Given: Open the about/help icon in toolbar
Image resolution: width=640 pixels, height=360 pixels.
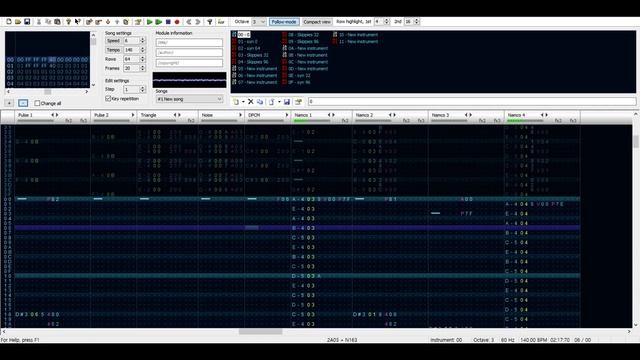Looking at the screenshot, I should (69, 22).
